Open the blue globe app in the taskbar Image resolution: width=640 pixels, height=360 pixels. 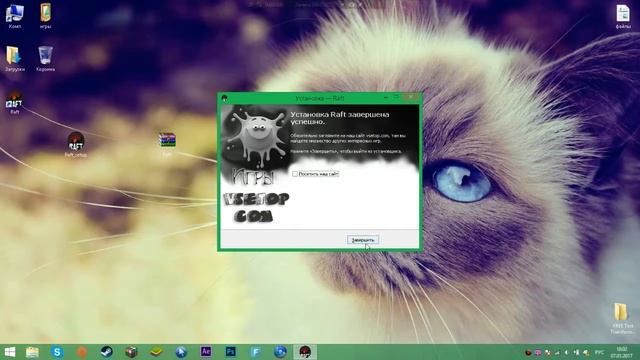(x=280, y=352)
